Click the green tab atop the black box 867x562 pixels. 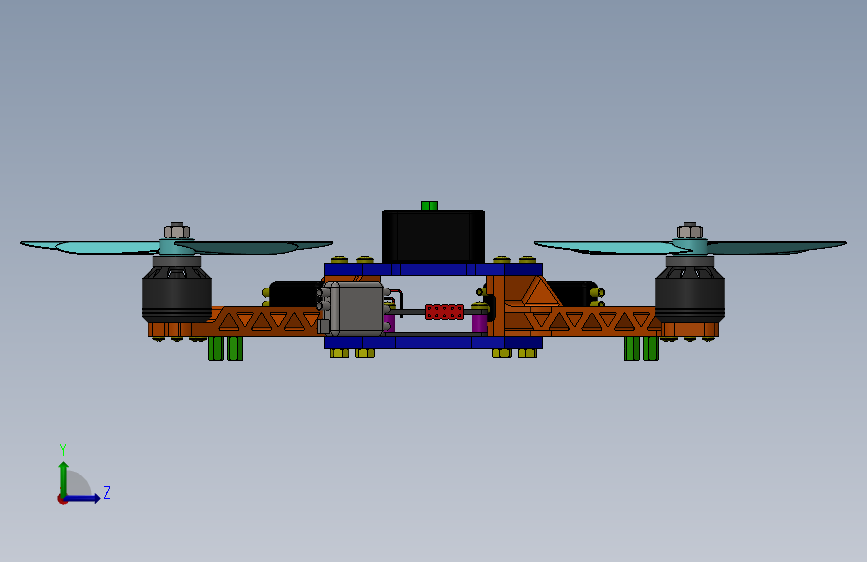click(x=429, y=206)
